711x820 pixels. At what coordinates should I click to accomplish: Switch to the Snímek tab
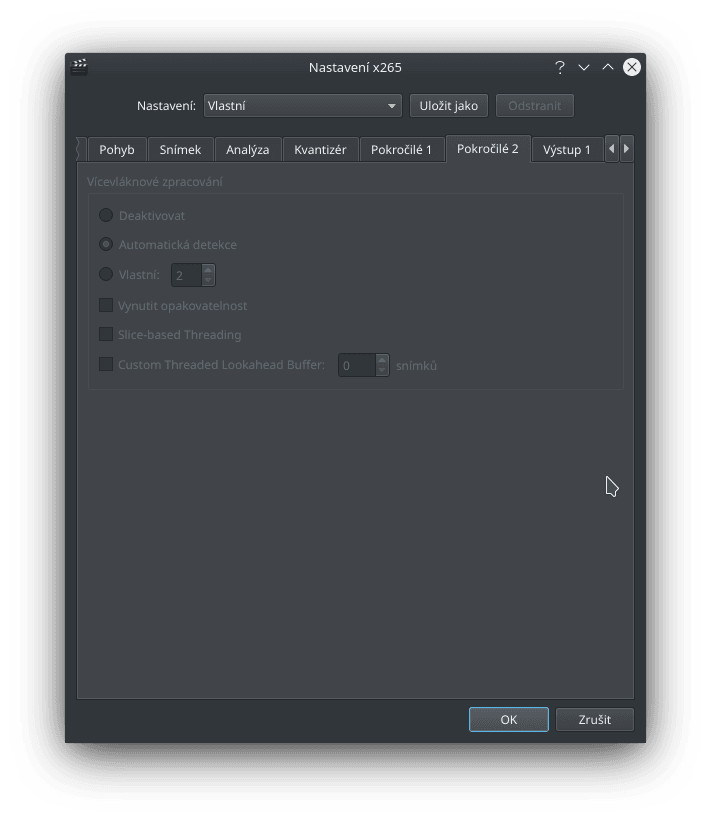click(180, 150)
